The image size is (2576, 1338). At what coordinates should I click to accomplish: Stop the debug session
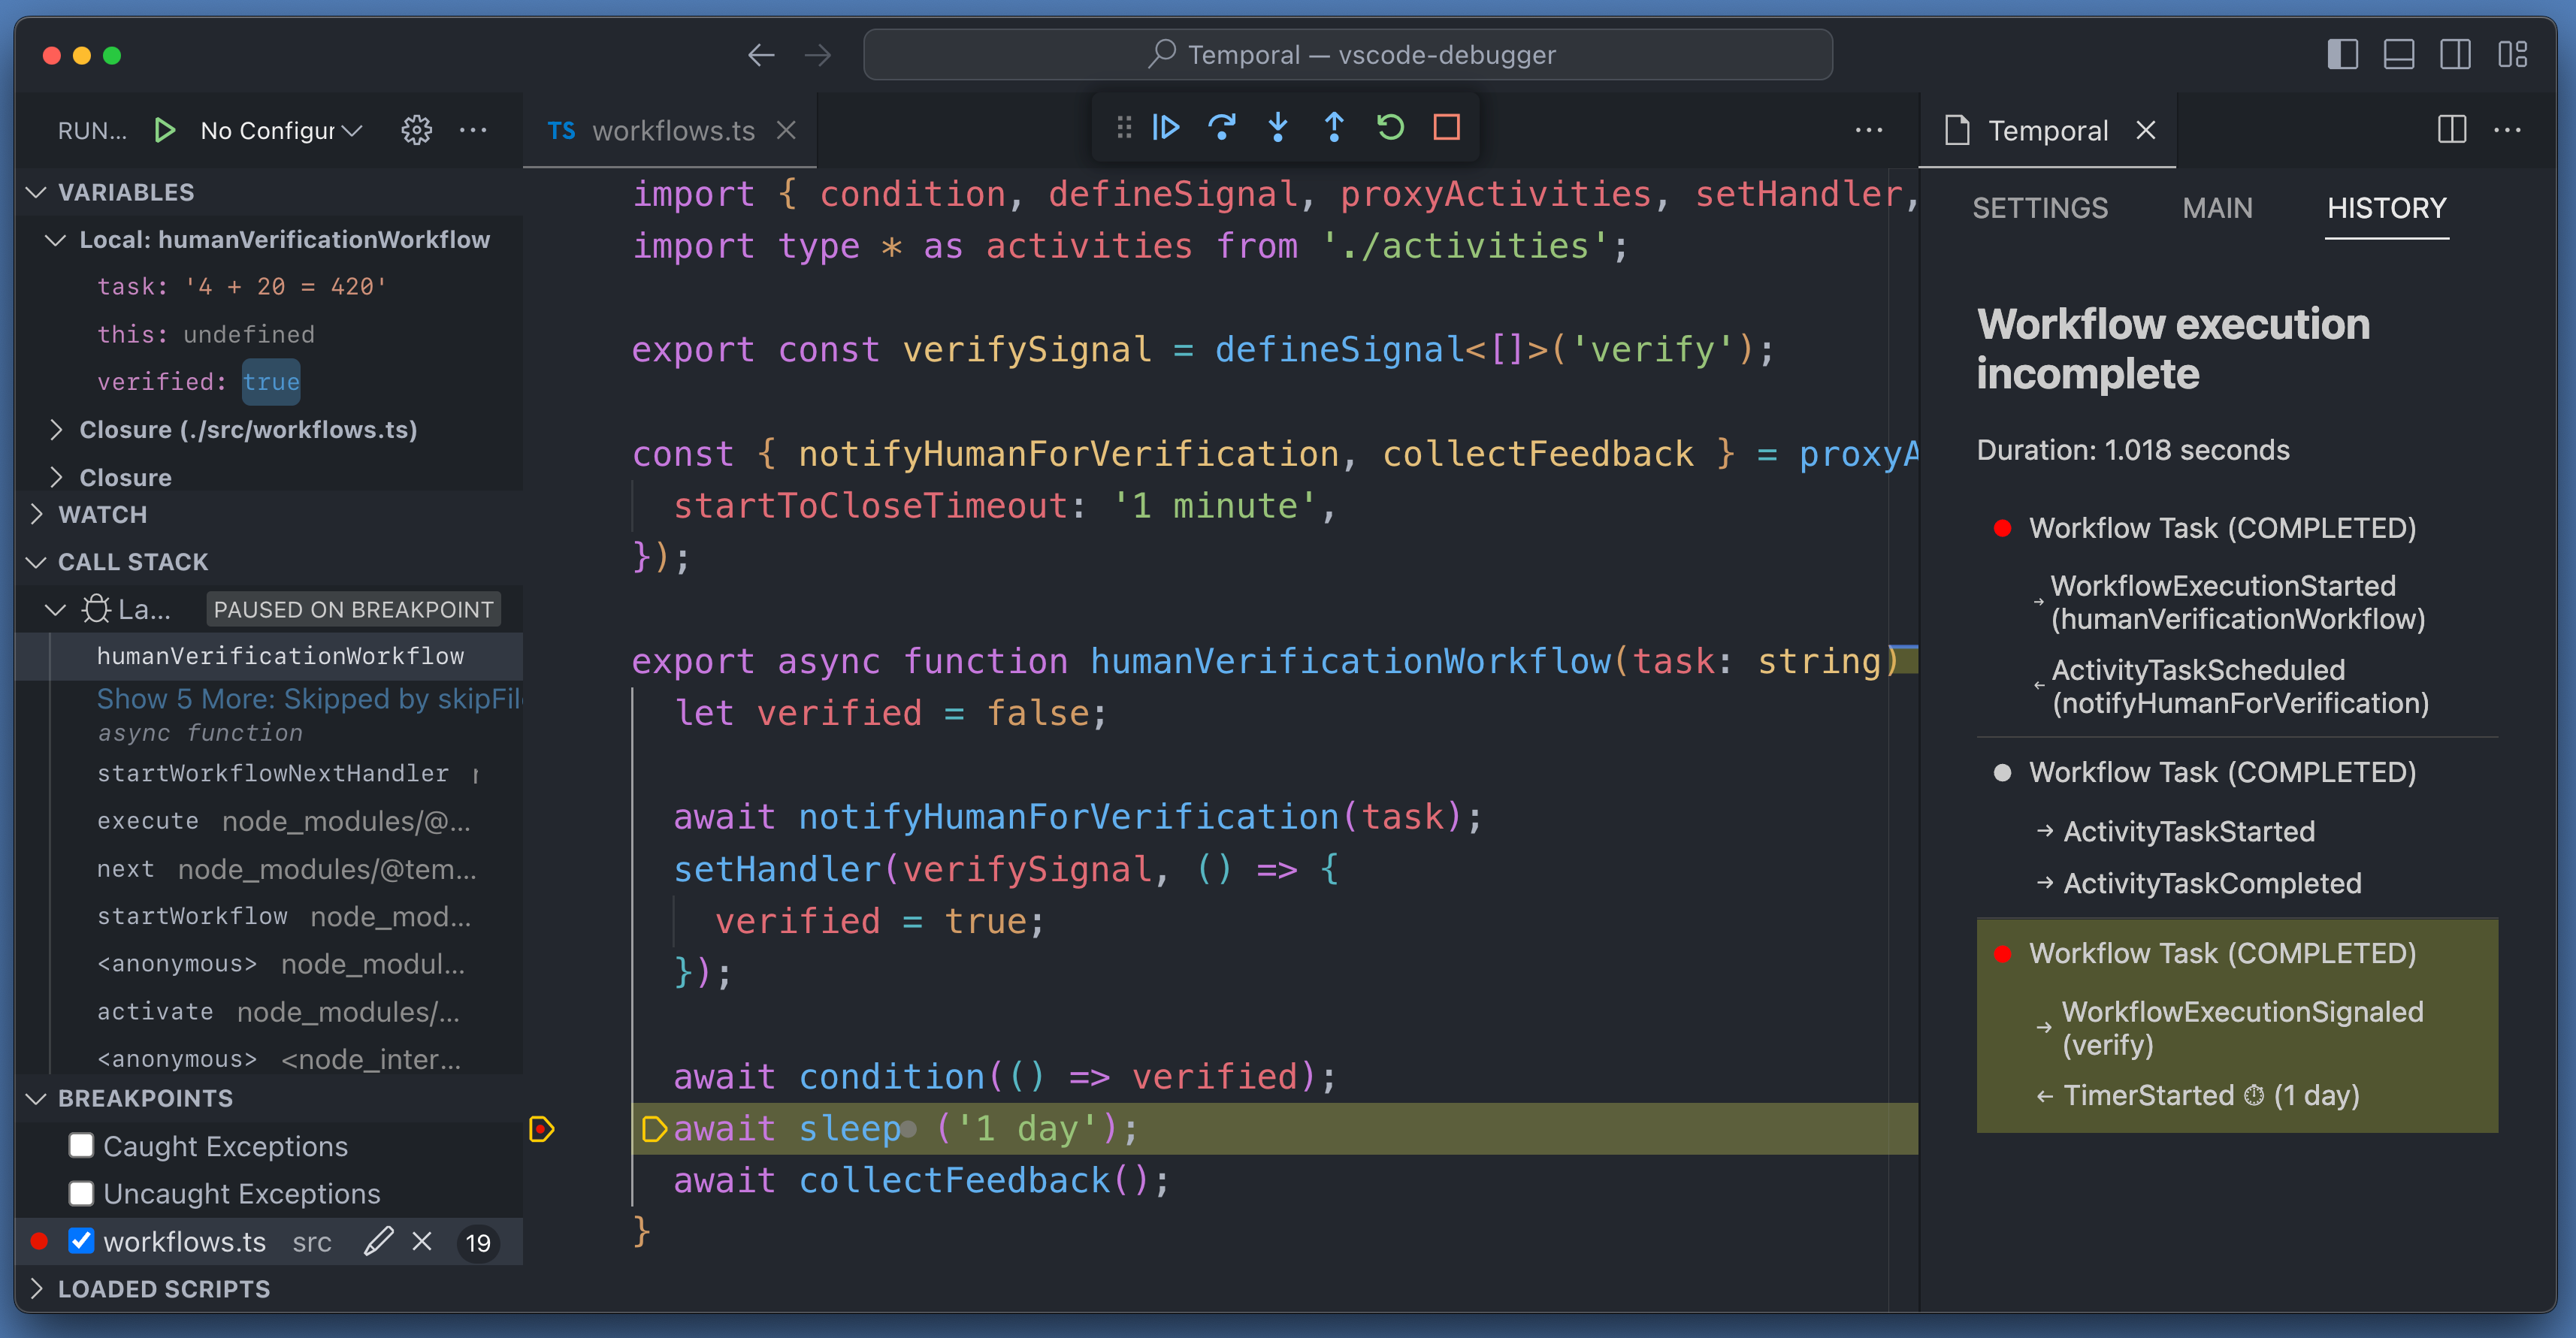tap(1446, 128)
